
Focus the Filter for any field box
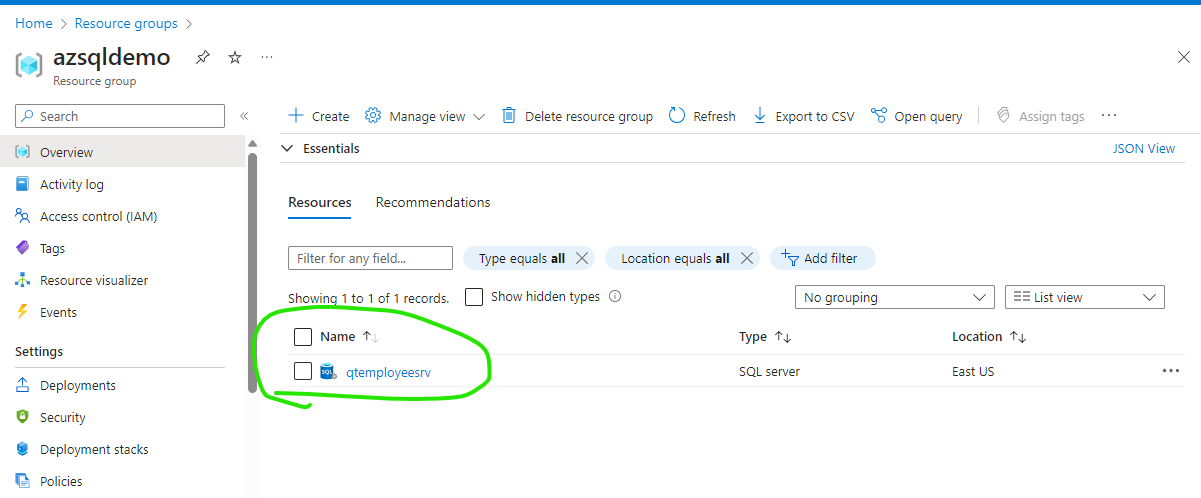[x=370, y=258]
